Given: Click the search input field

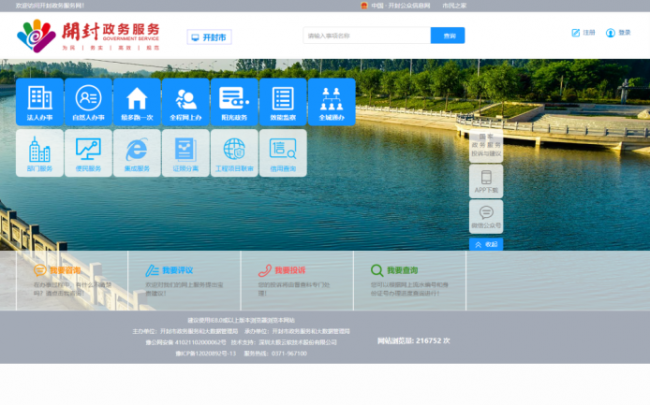Looking at the screenshot, I should click(x=366, y=36).
